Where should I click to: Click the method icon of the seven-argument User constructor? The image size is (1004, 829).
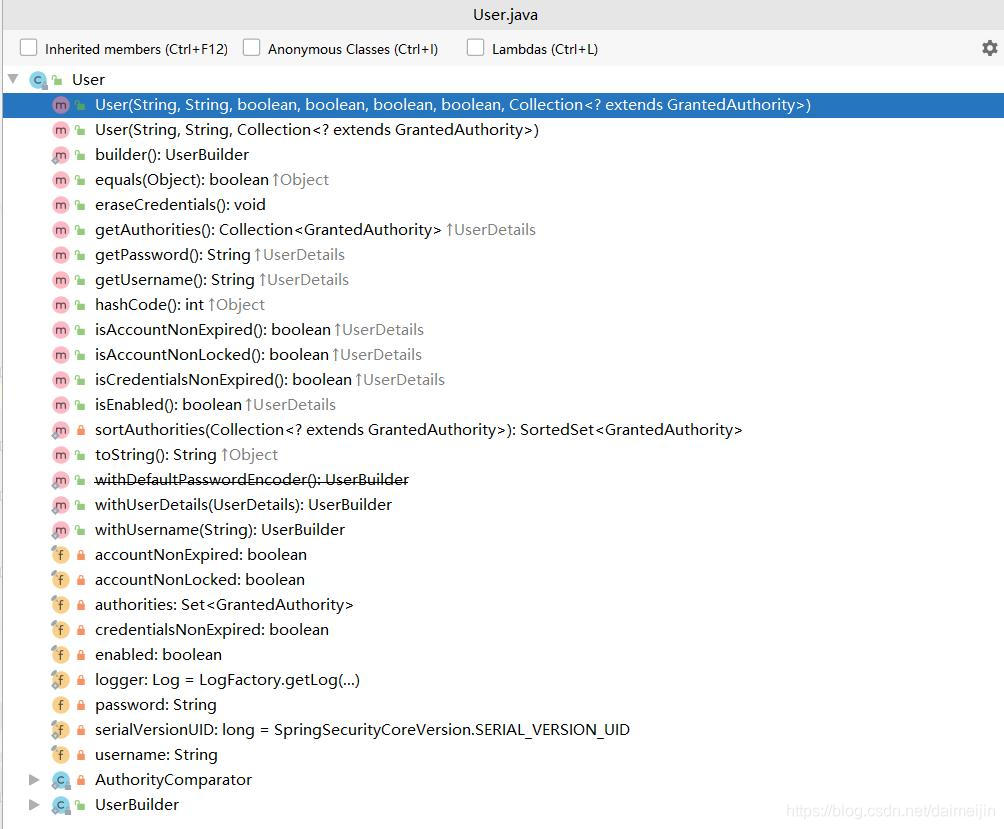click(60, 105)
